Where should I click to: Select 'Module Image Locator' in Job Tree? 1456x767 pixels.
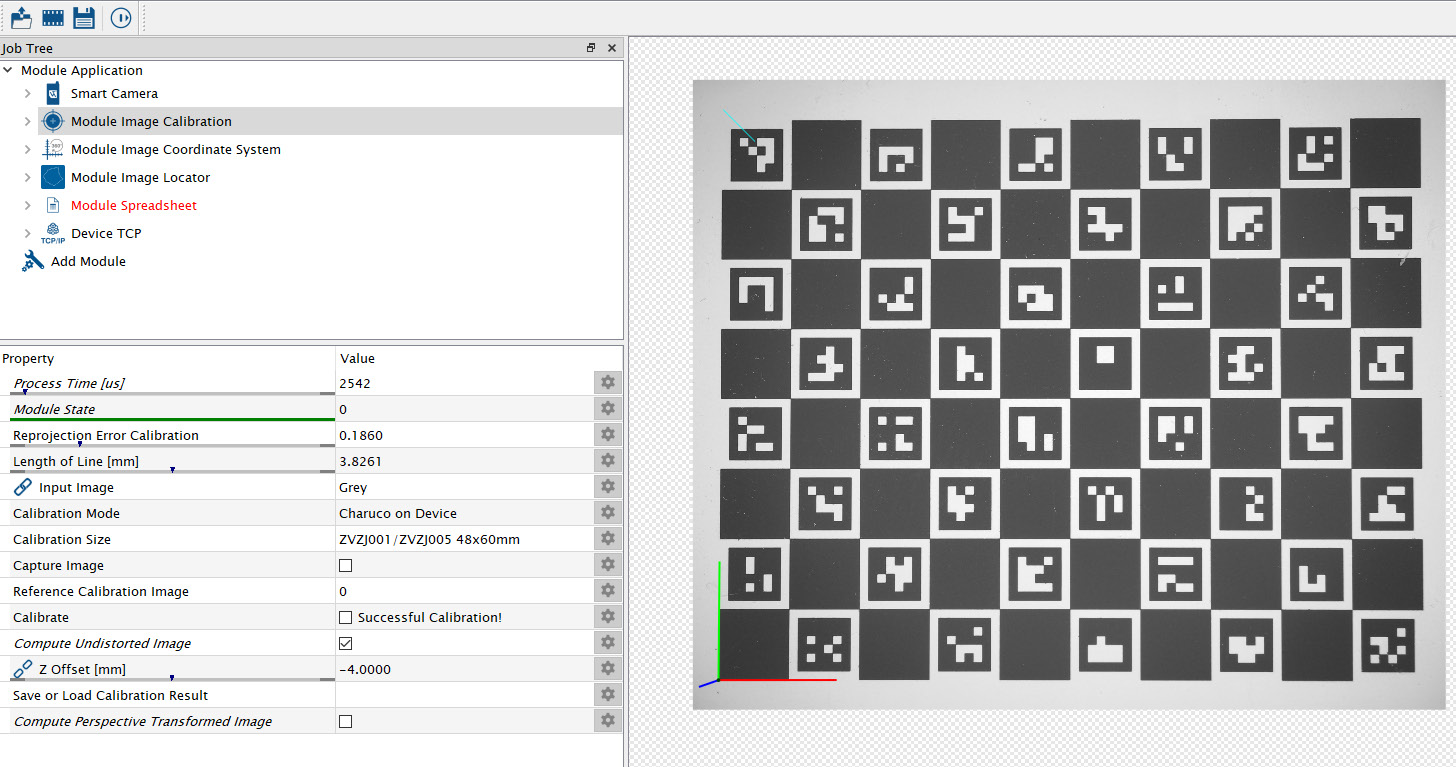(140, 177)
